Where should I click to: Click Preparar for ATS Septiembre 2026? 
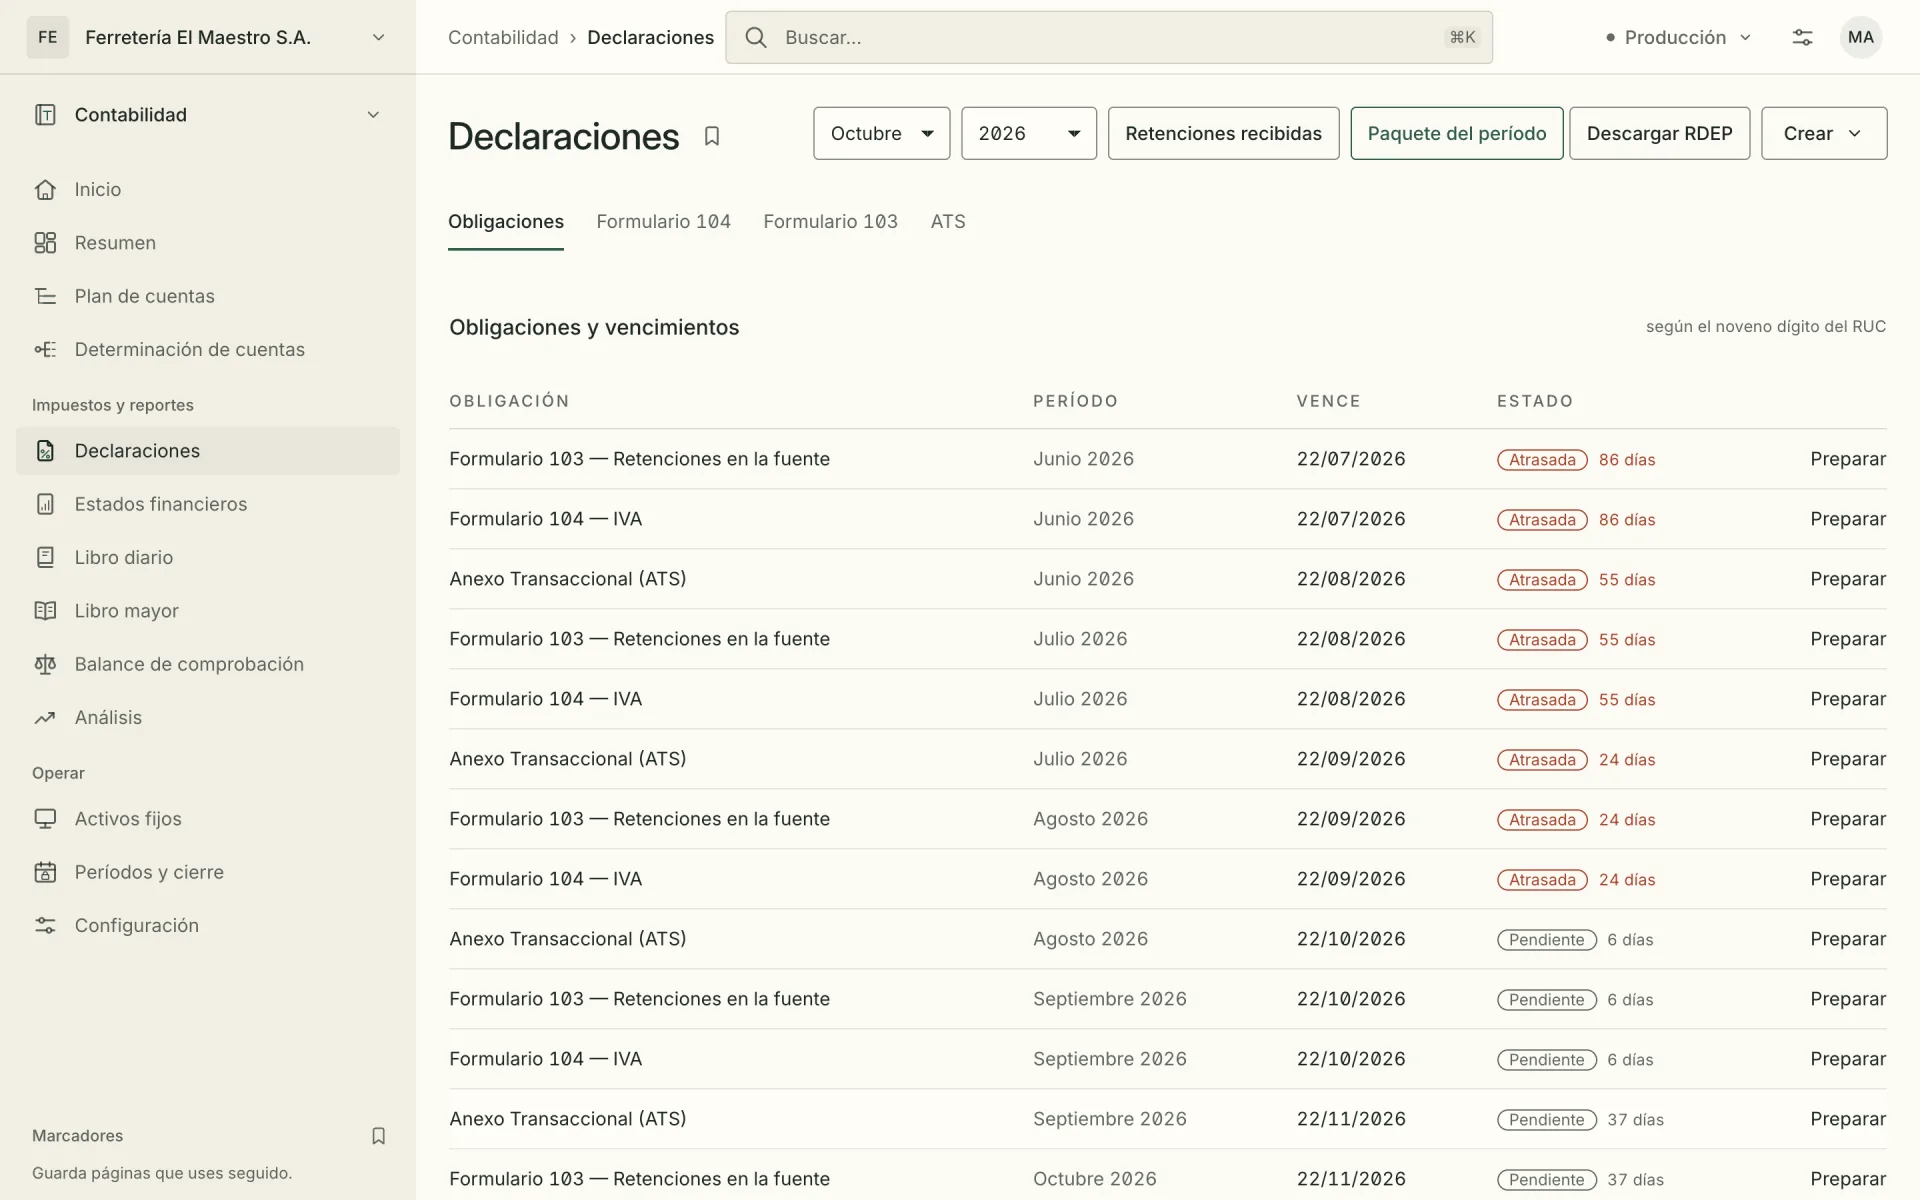click(x=1848, y=1119)
